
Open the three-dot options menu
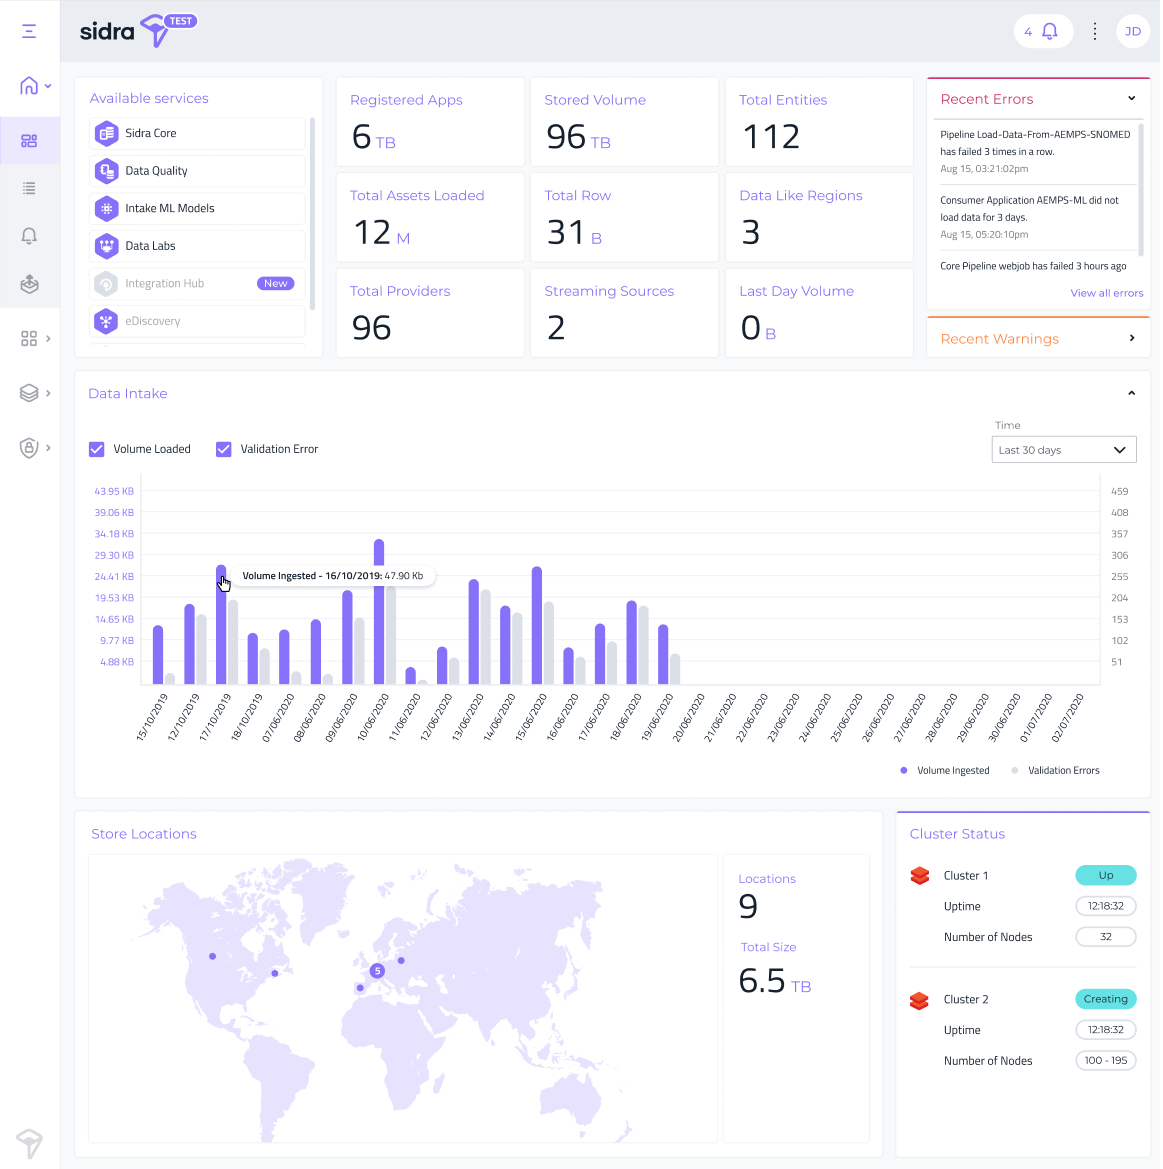(x=1095, y=31)
